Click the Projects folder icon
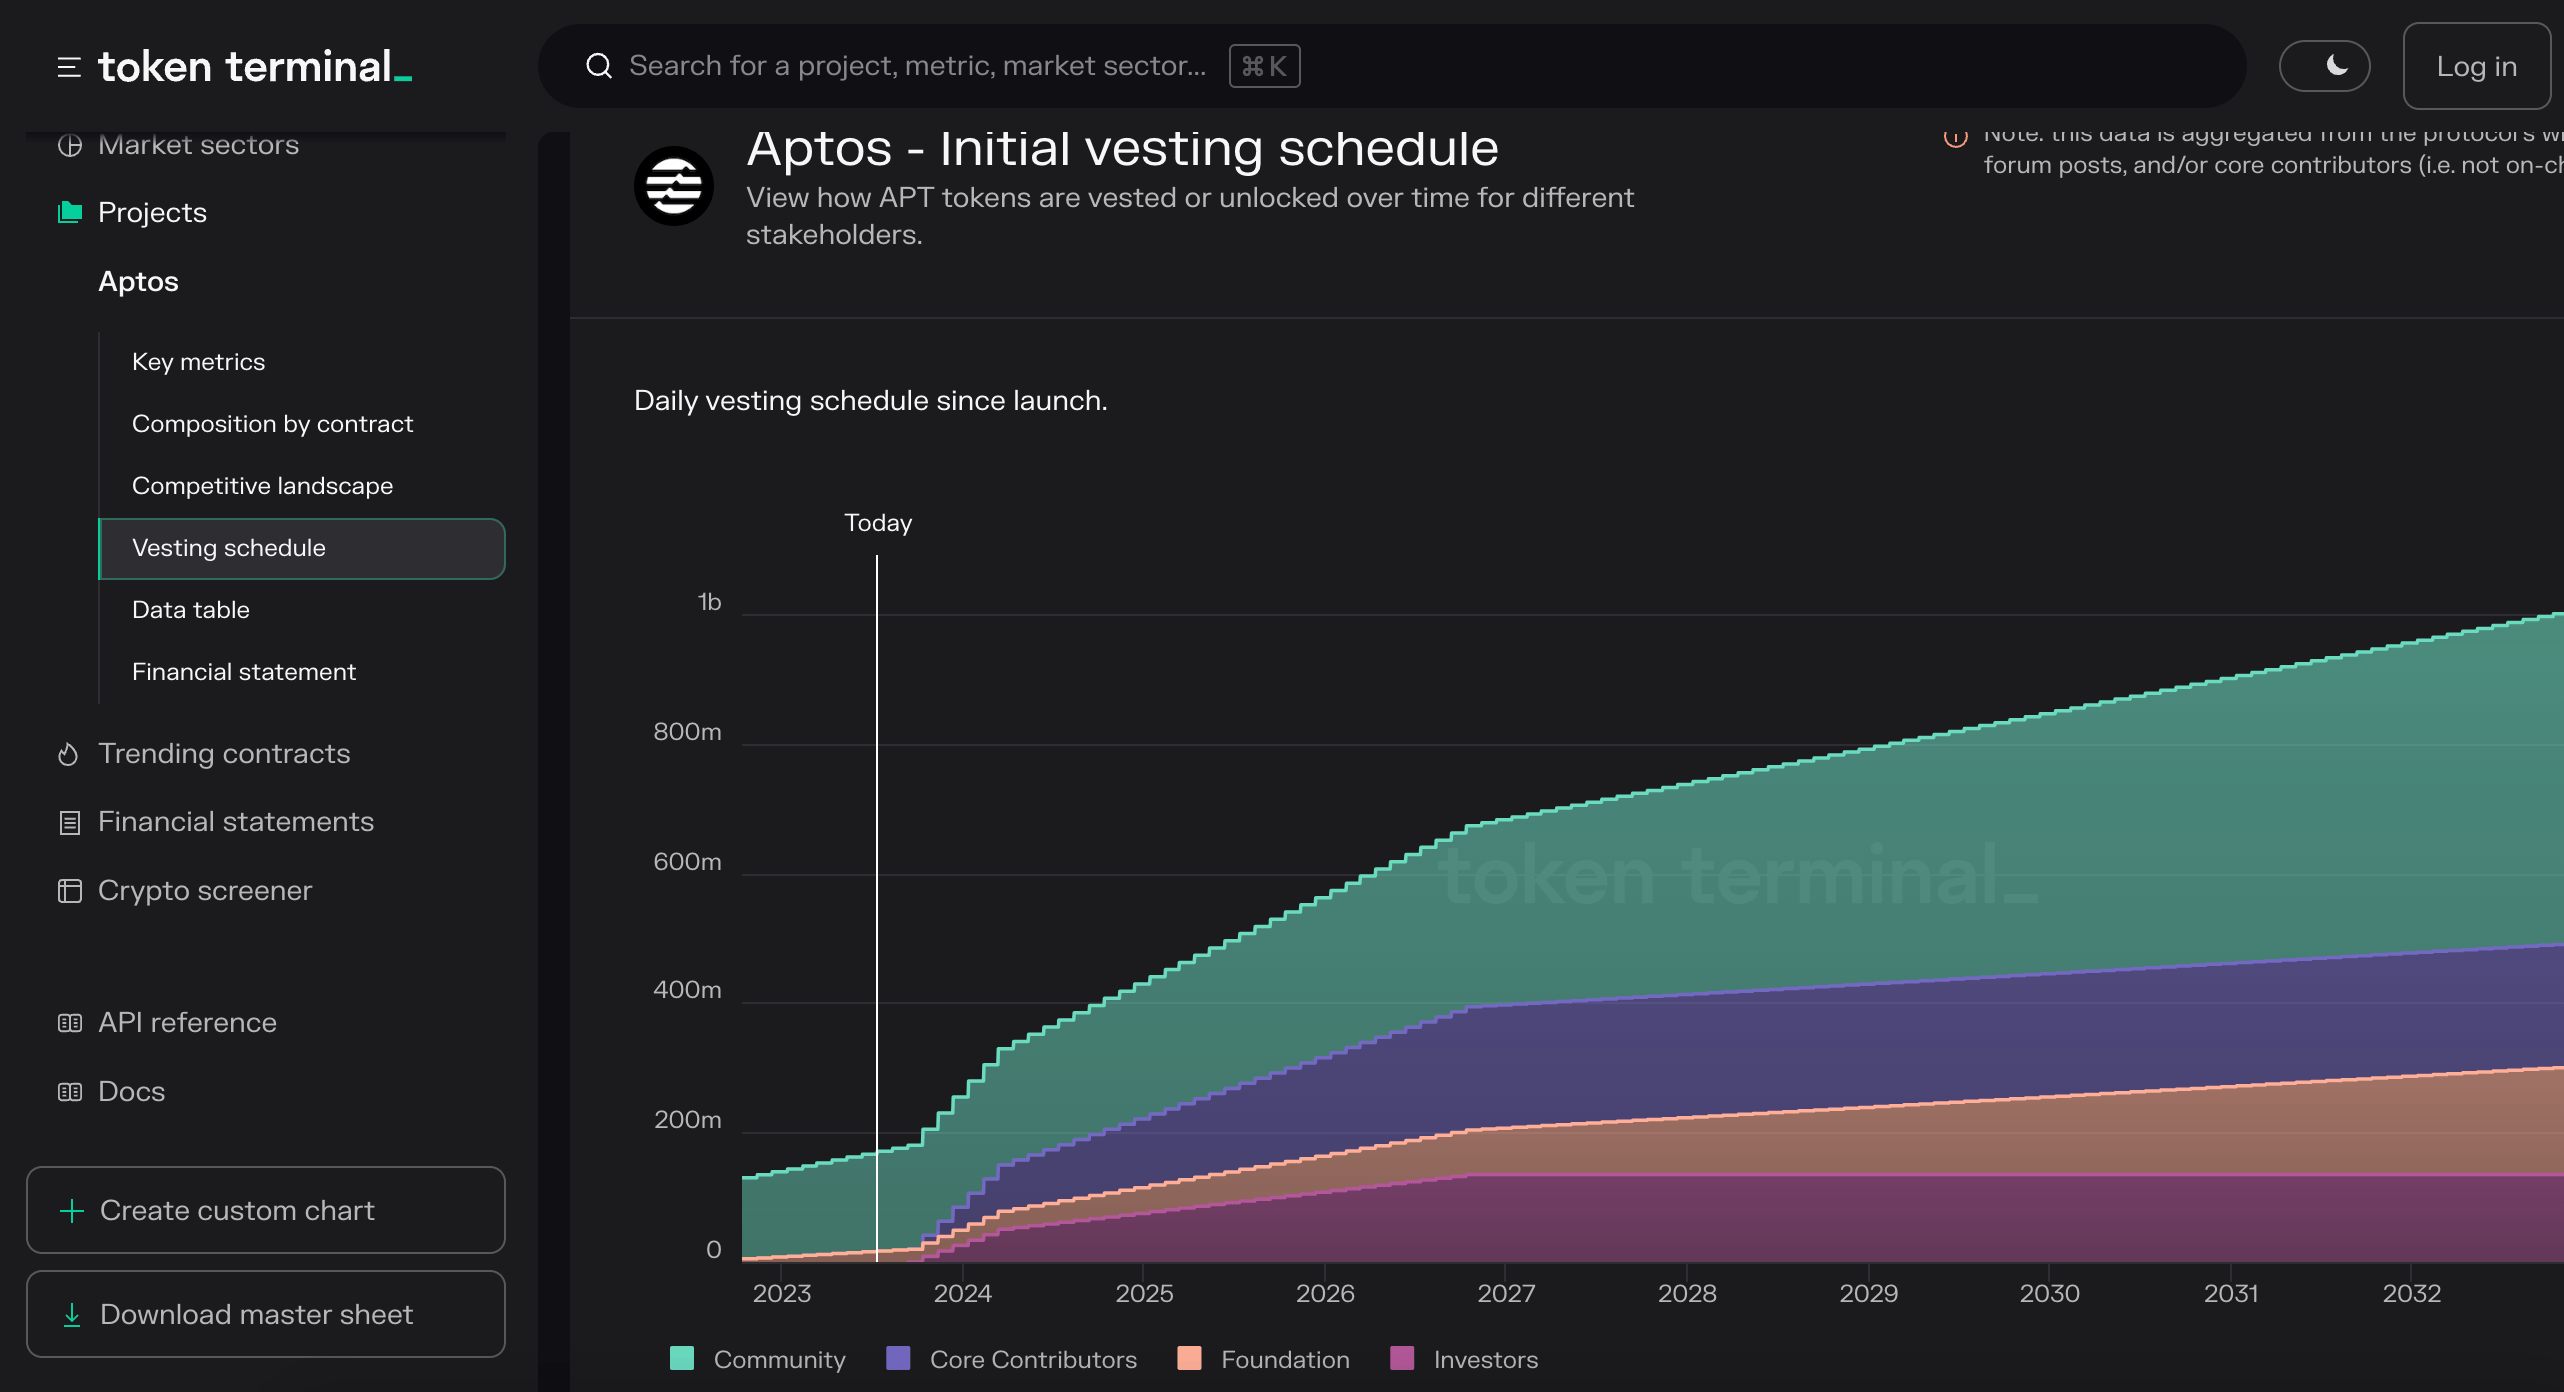 [69, 213]
